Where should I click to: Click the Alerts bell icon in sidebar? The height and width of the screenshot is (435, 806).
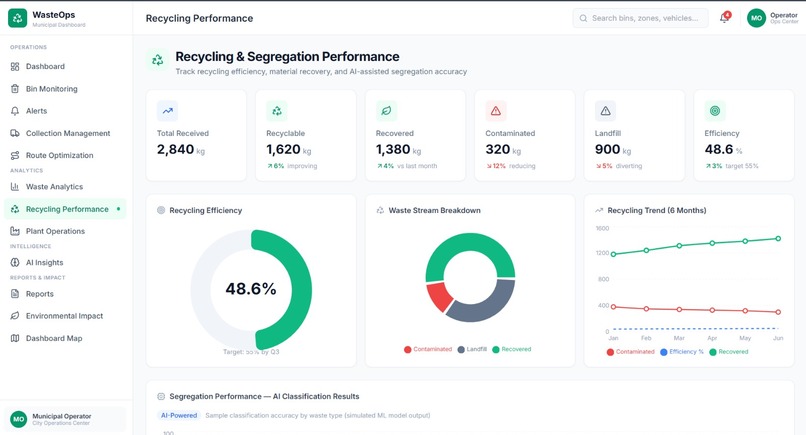coord(15,111)
